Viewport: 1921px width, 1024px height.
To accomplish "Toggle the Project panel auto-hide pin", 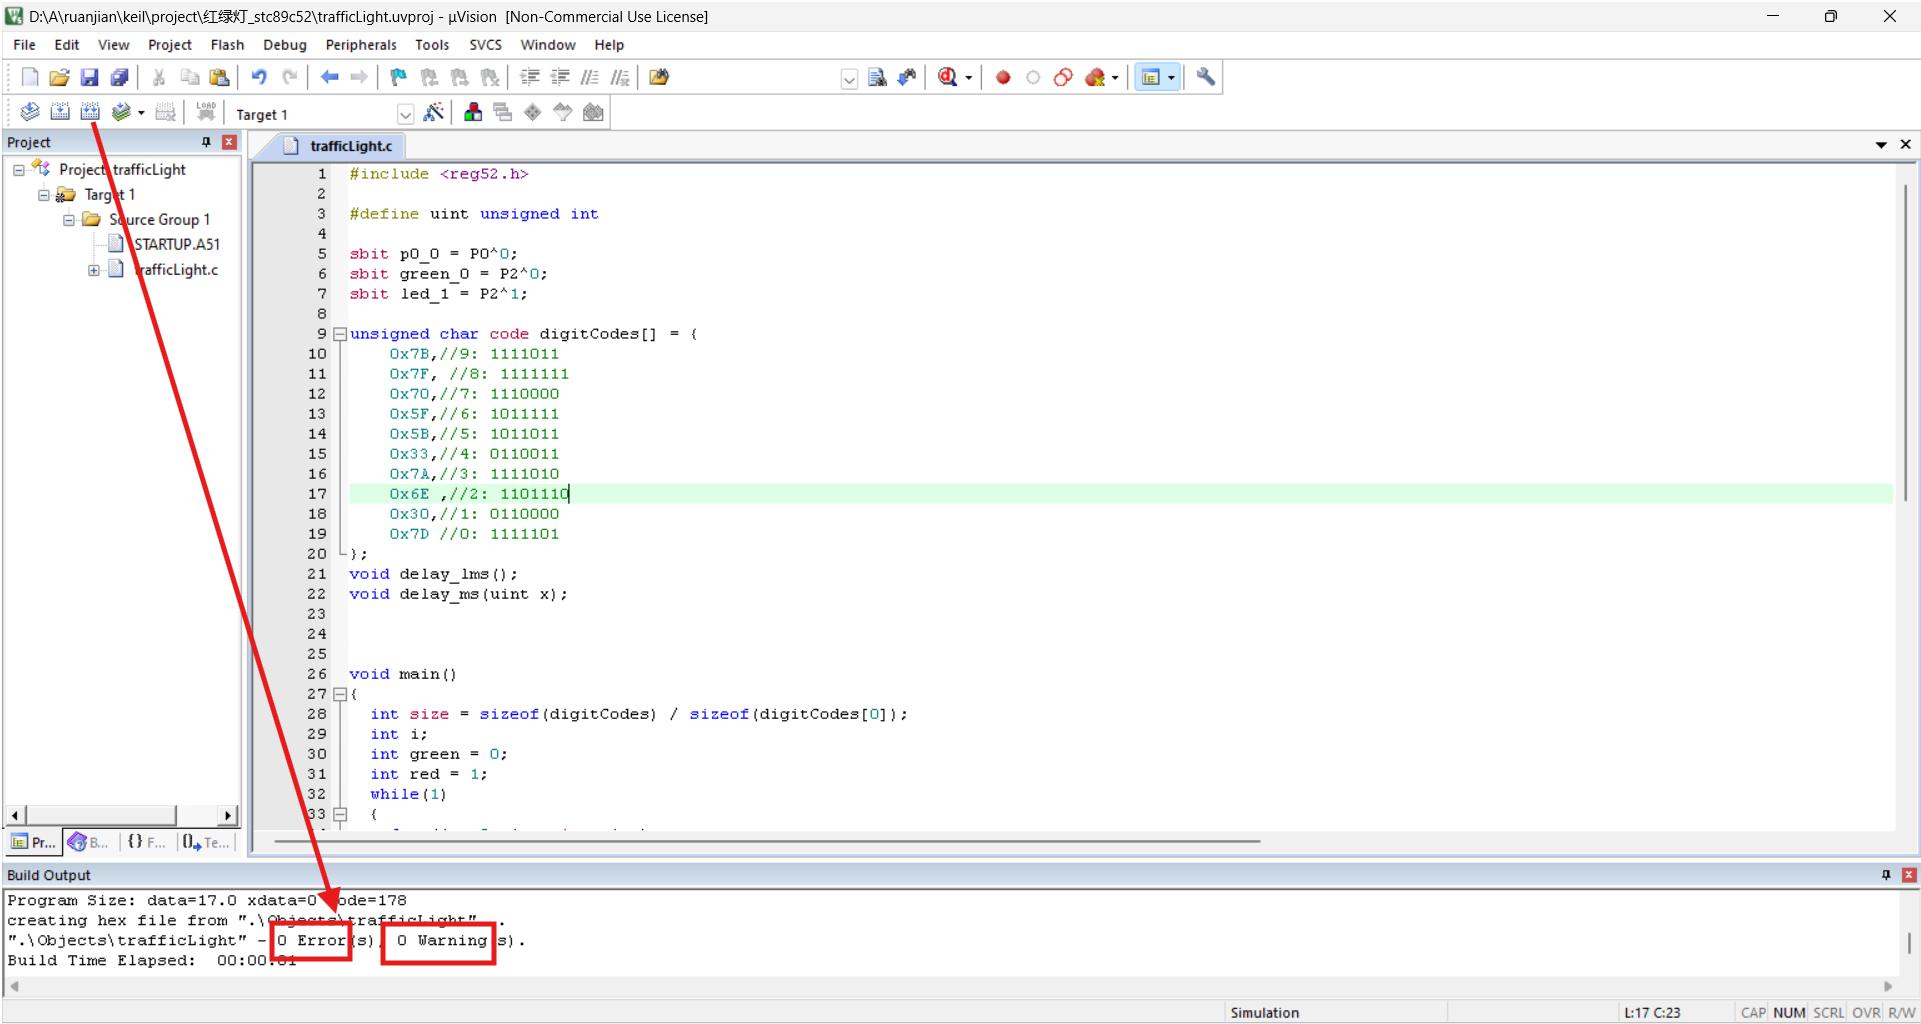I will [x=206, y=142].
